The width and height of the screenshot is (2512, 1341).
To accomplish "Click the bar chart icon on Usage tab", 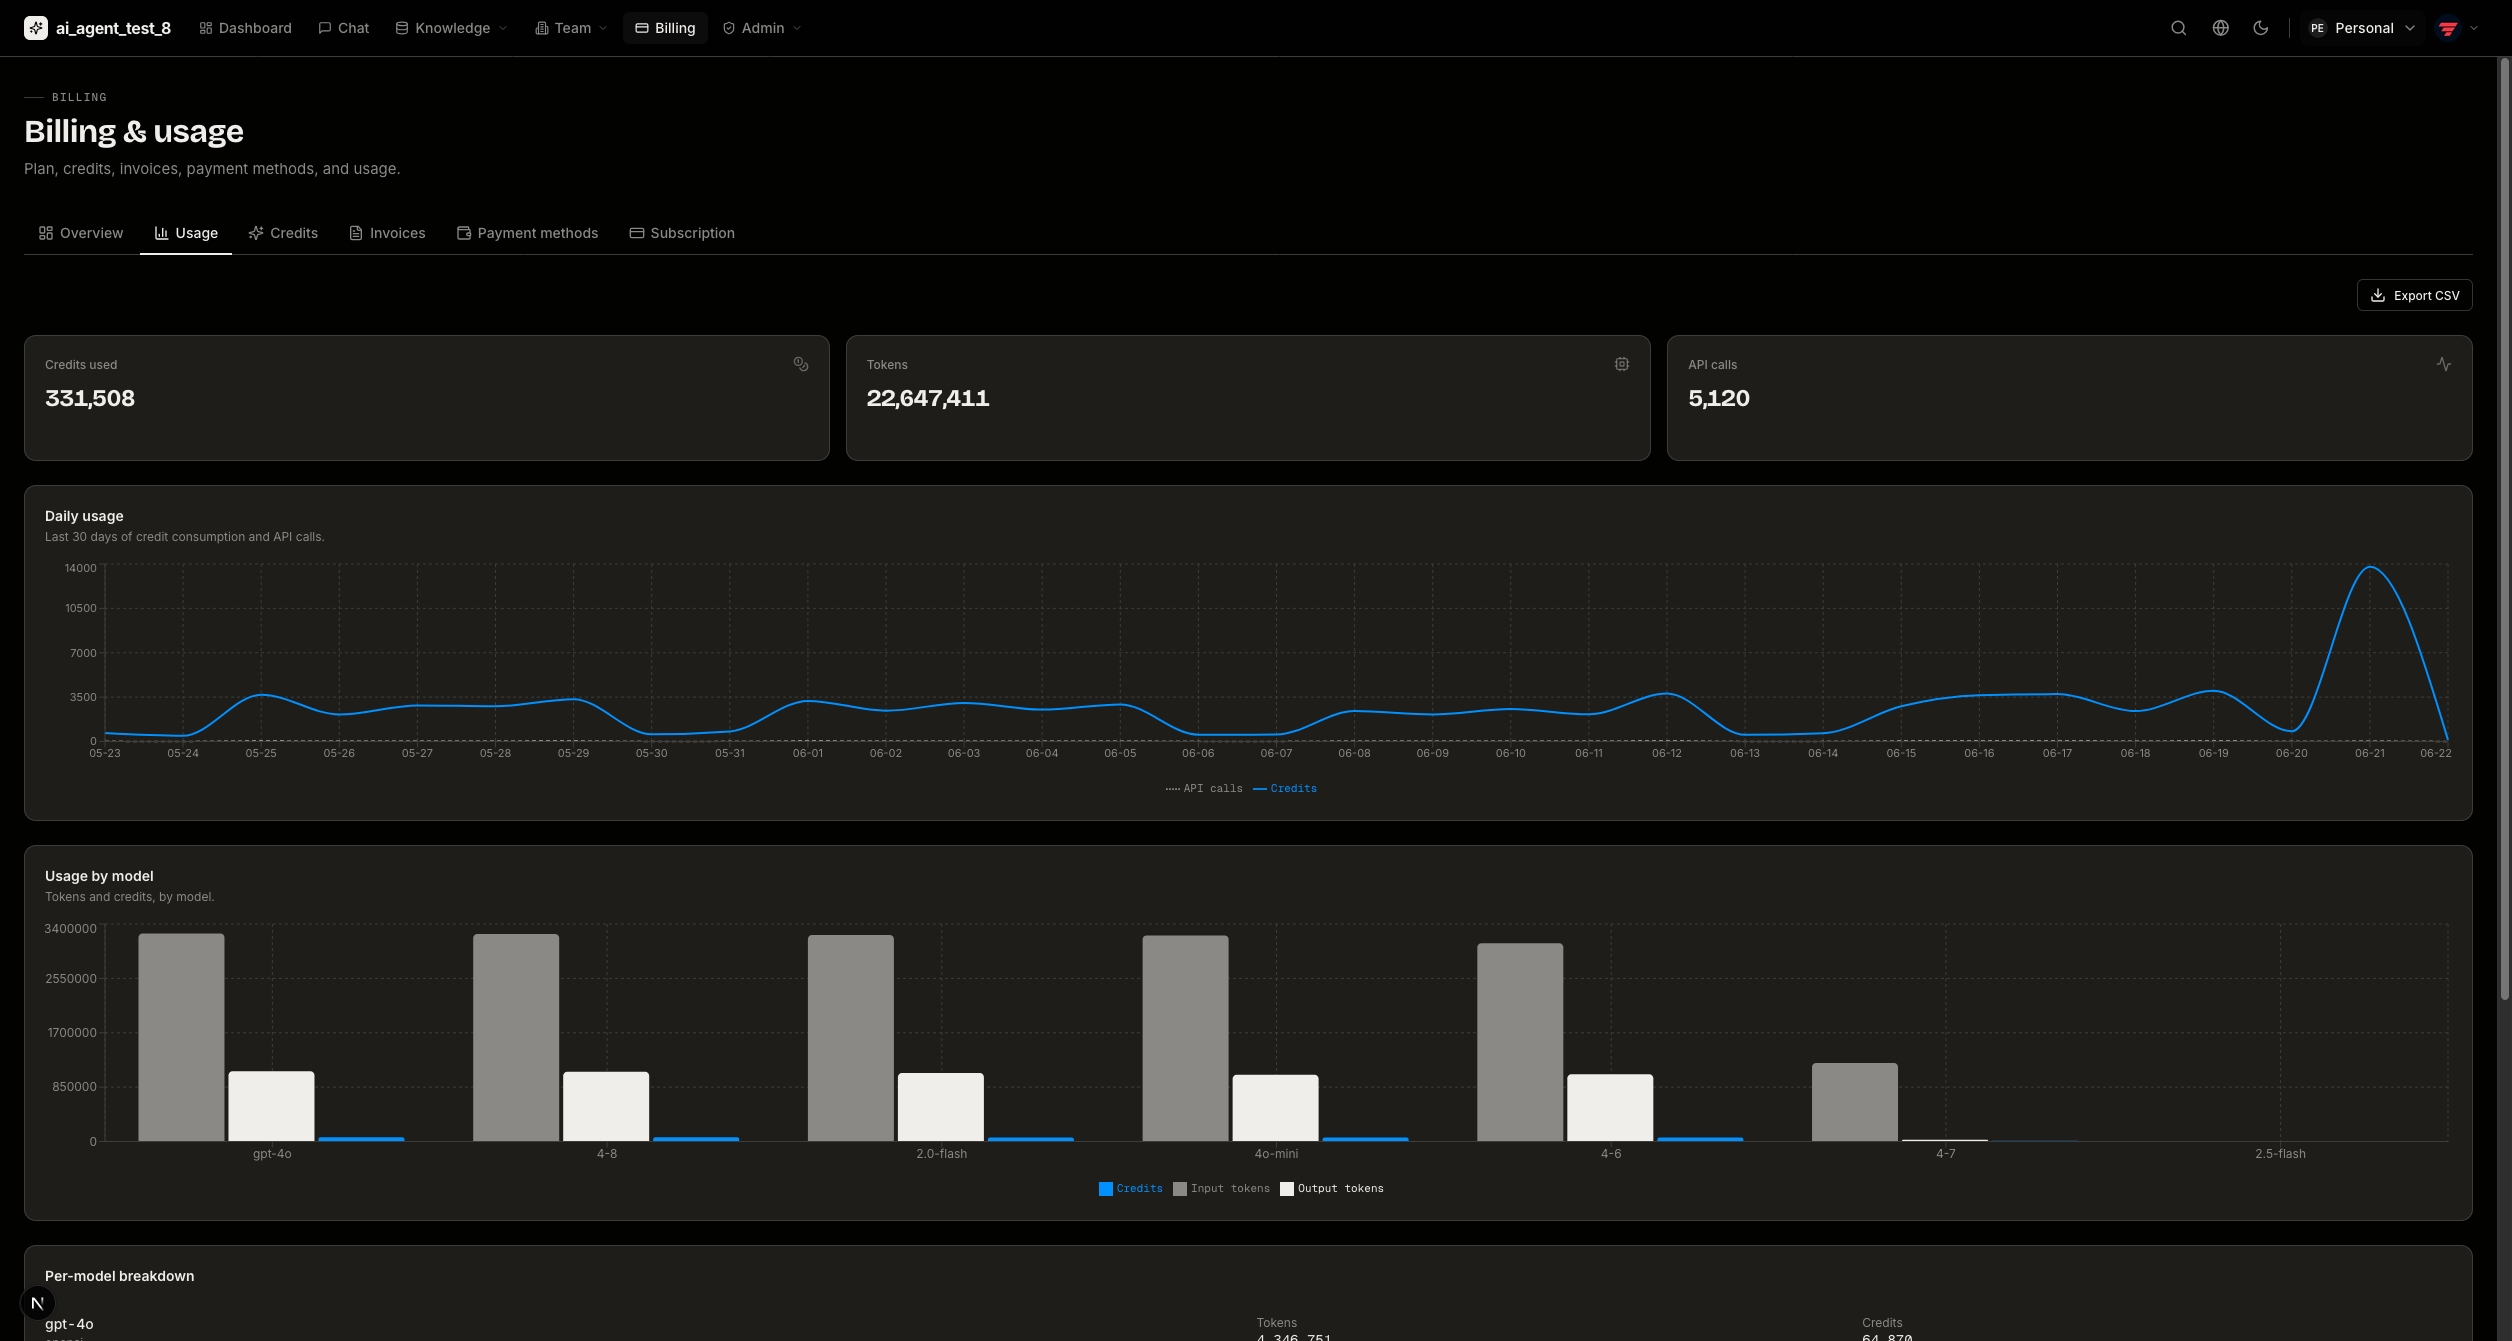I will [x=161, y=233].
